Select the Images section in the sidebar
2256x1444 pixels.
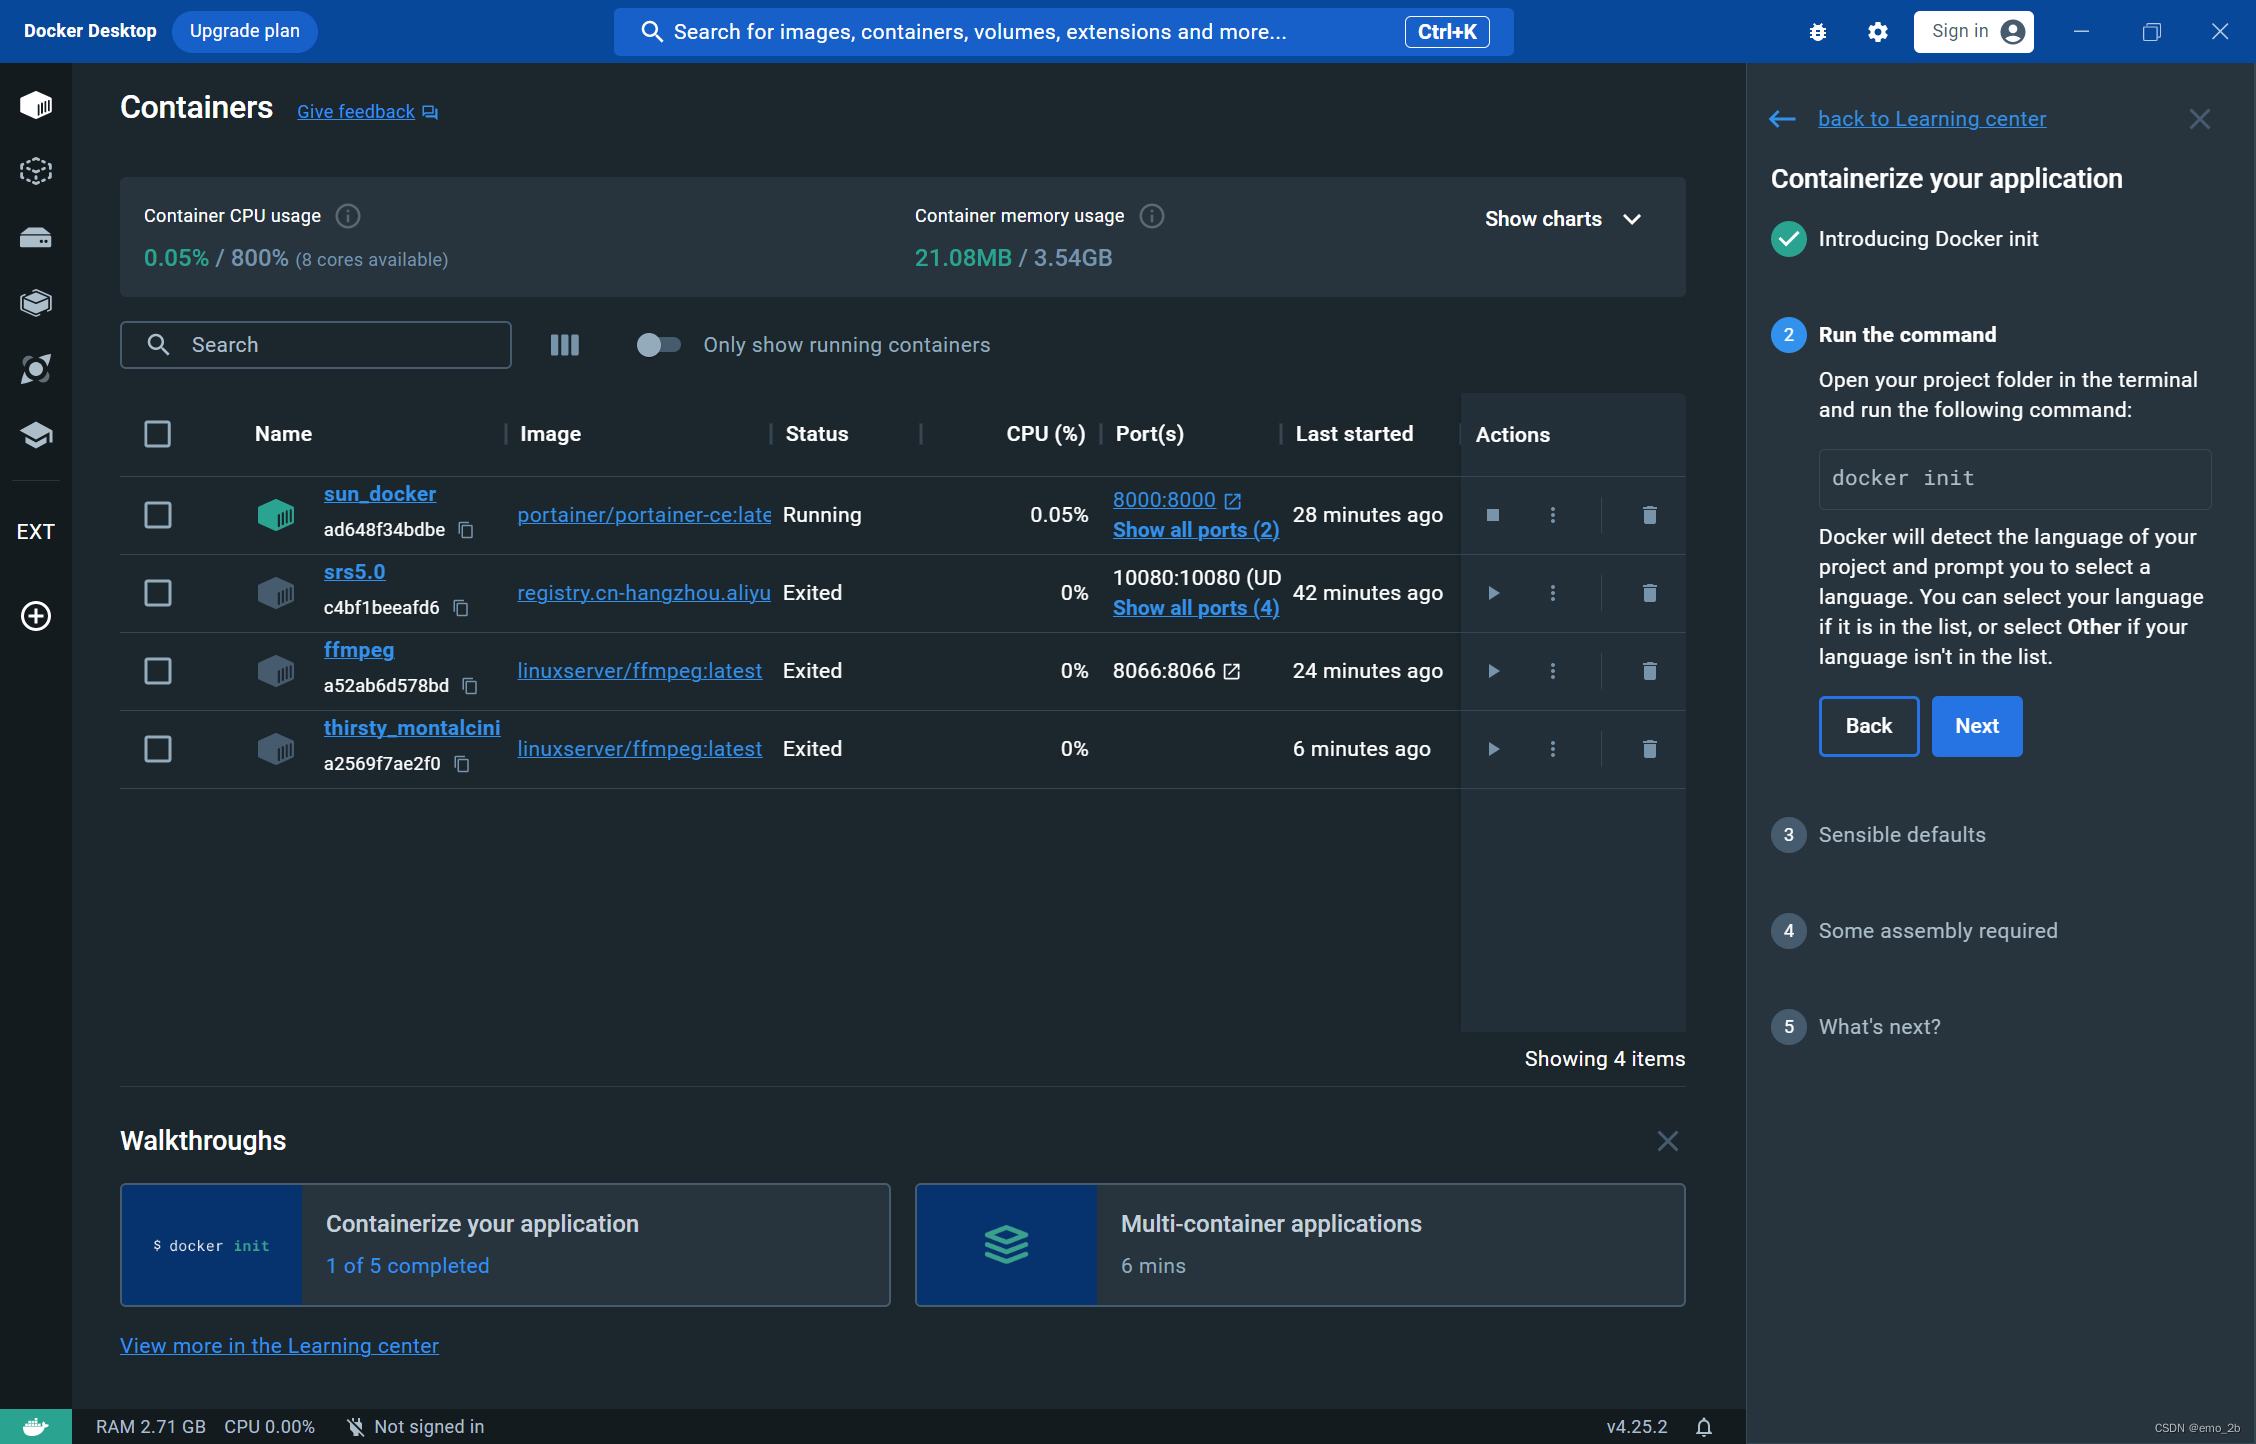tap(36, 170)
